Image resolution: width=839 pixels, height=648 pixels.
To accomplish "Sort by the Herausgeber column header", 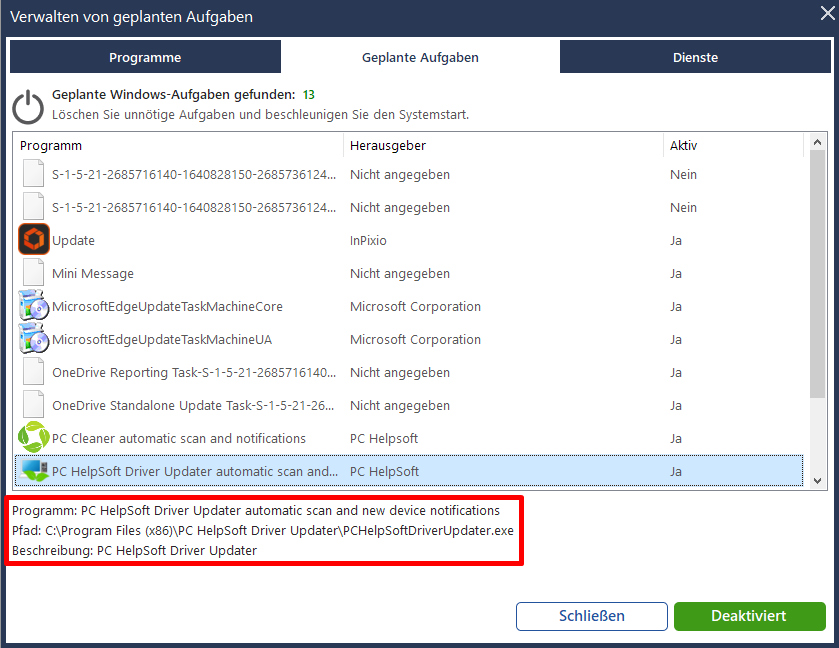I will (503, 146).
